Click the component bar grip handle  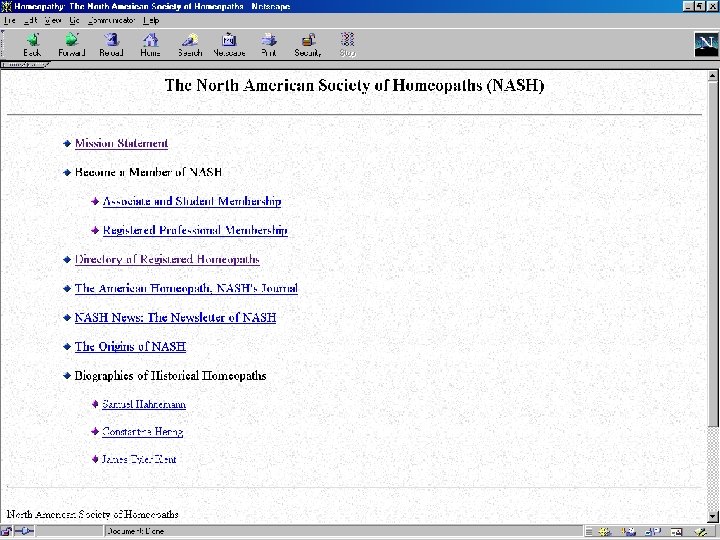[589, 532]
